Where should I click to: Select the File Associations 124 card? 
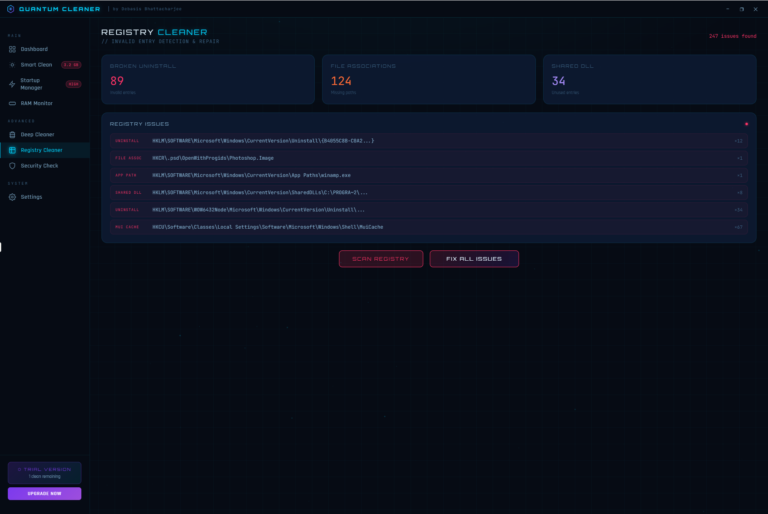429,79
